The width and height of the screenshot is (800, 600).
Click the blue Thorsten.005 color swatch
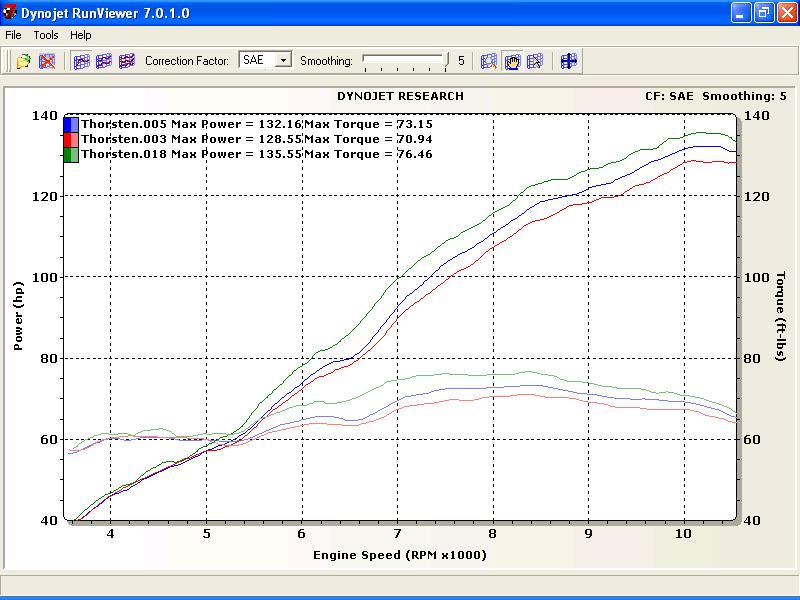coord(71,124)
